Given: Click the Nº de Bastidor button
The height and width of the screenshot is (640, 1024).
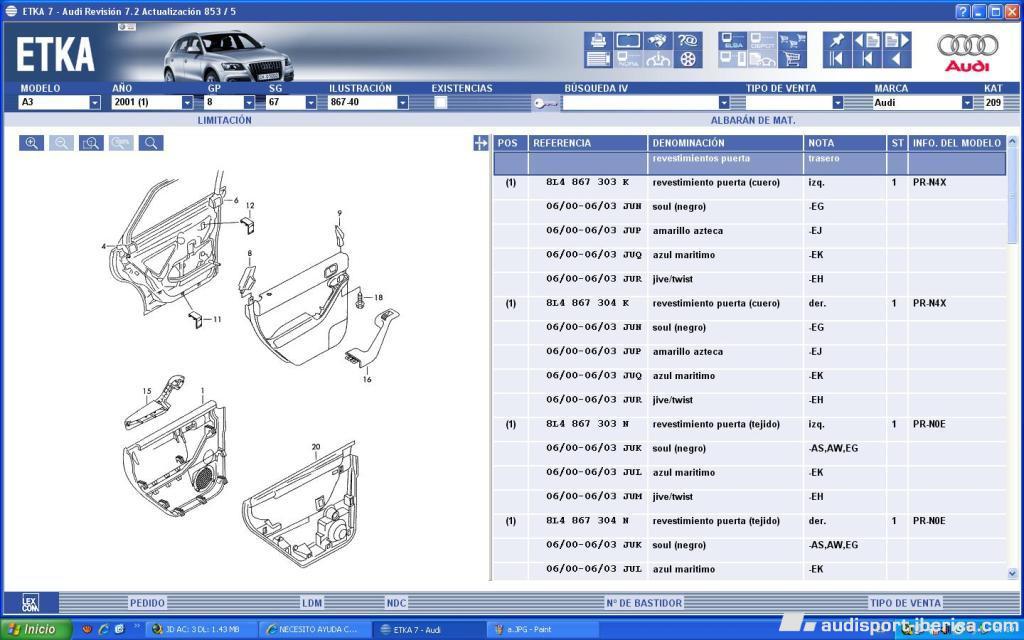Looking at the screenshot, I should [644, 603].
